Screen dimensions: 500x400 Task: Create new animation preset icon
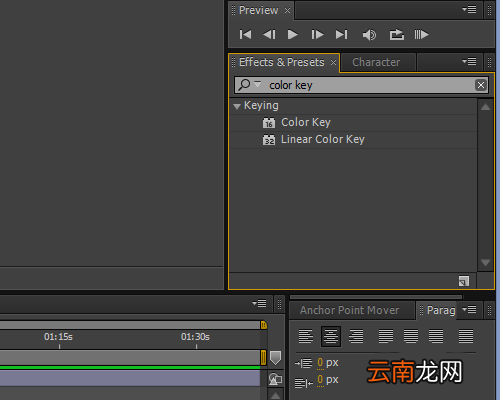pos(464,281)
